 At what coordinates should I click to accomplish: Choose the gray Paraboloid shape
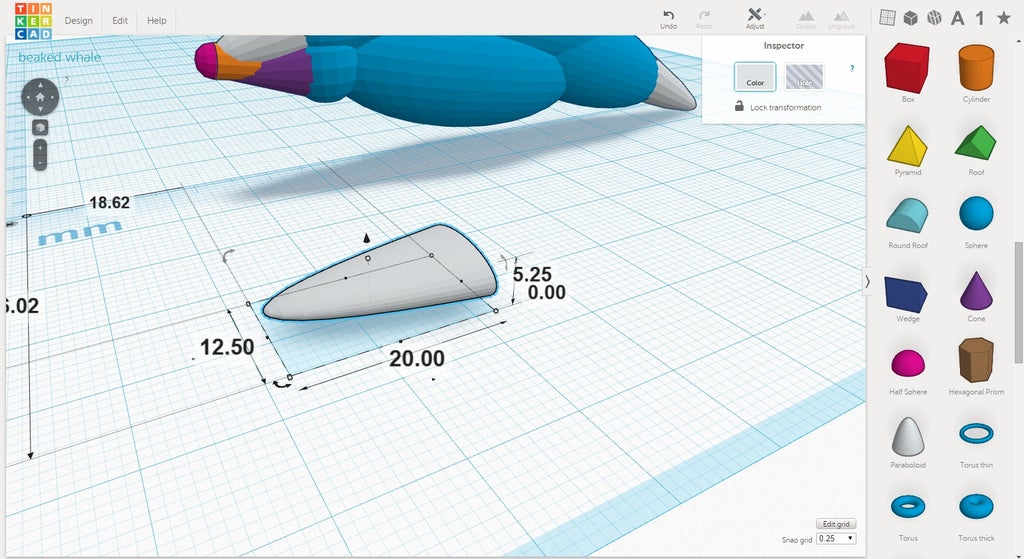tap(908, 437)
